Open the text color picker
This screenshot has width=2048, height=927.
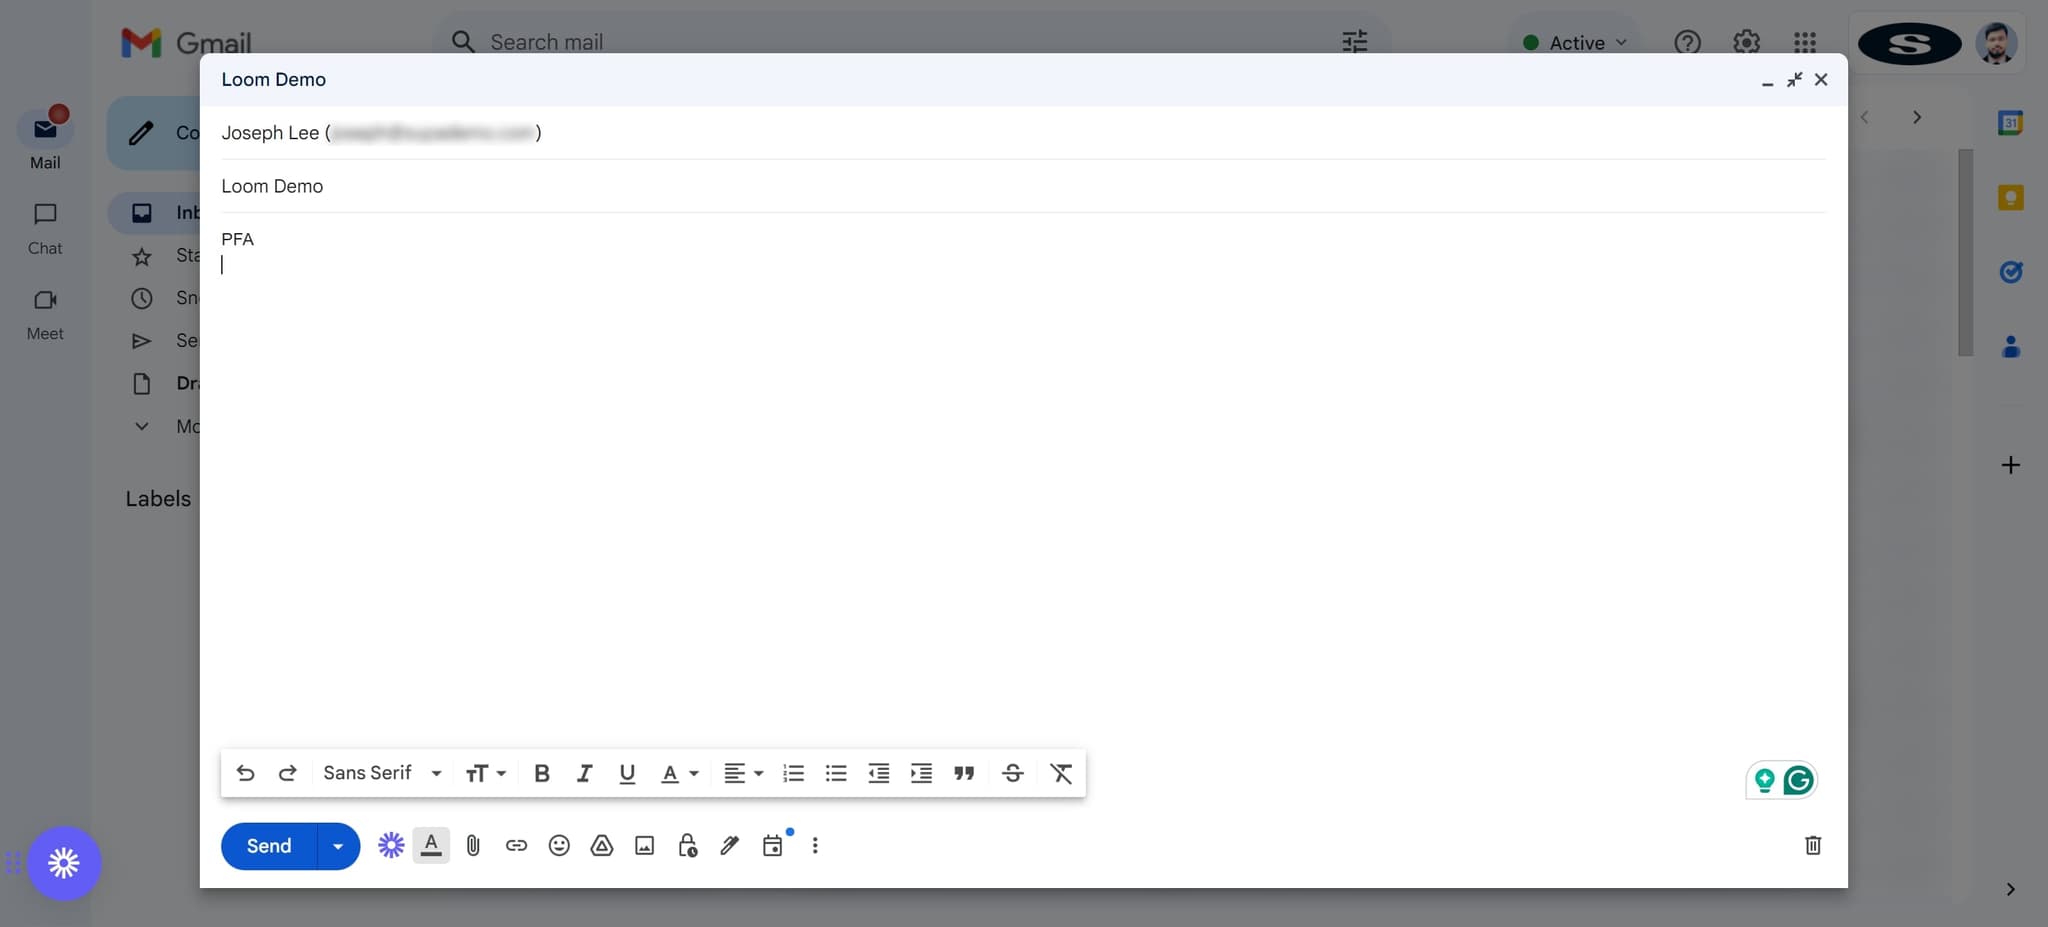coord(678,772)
